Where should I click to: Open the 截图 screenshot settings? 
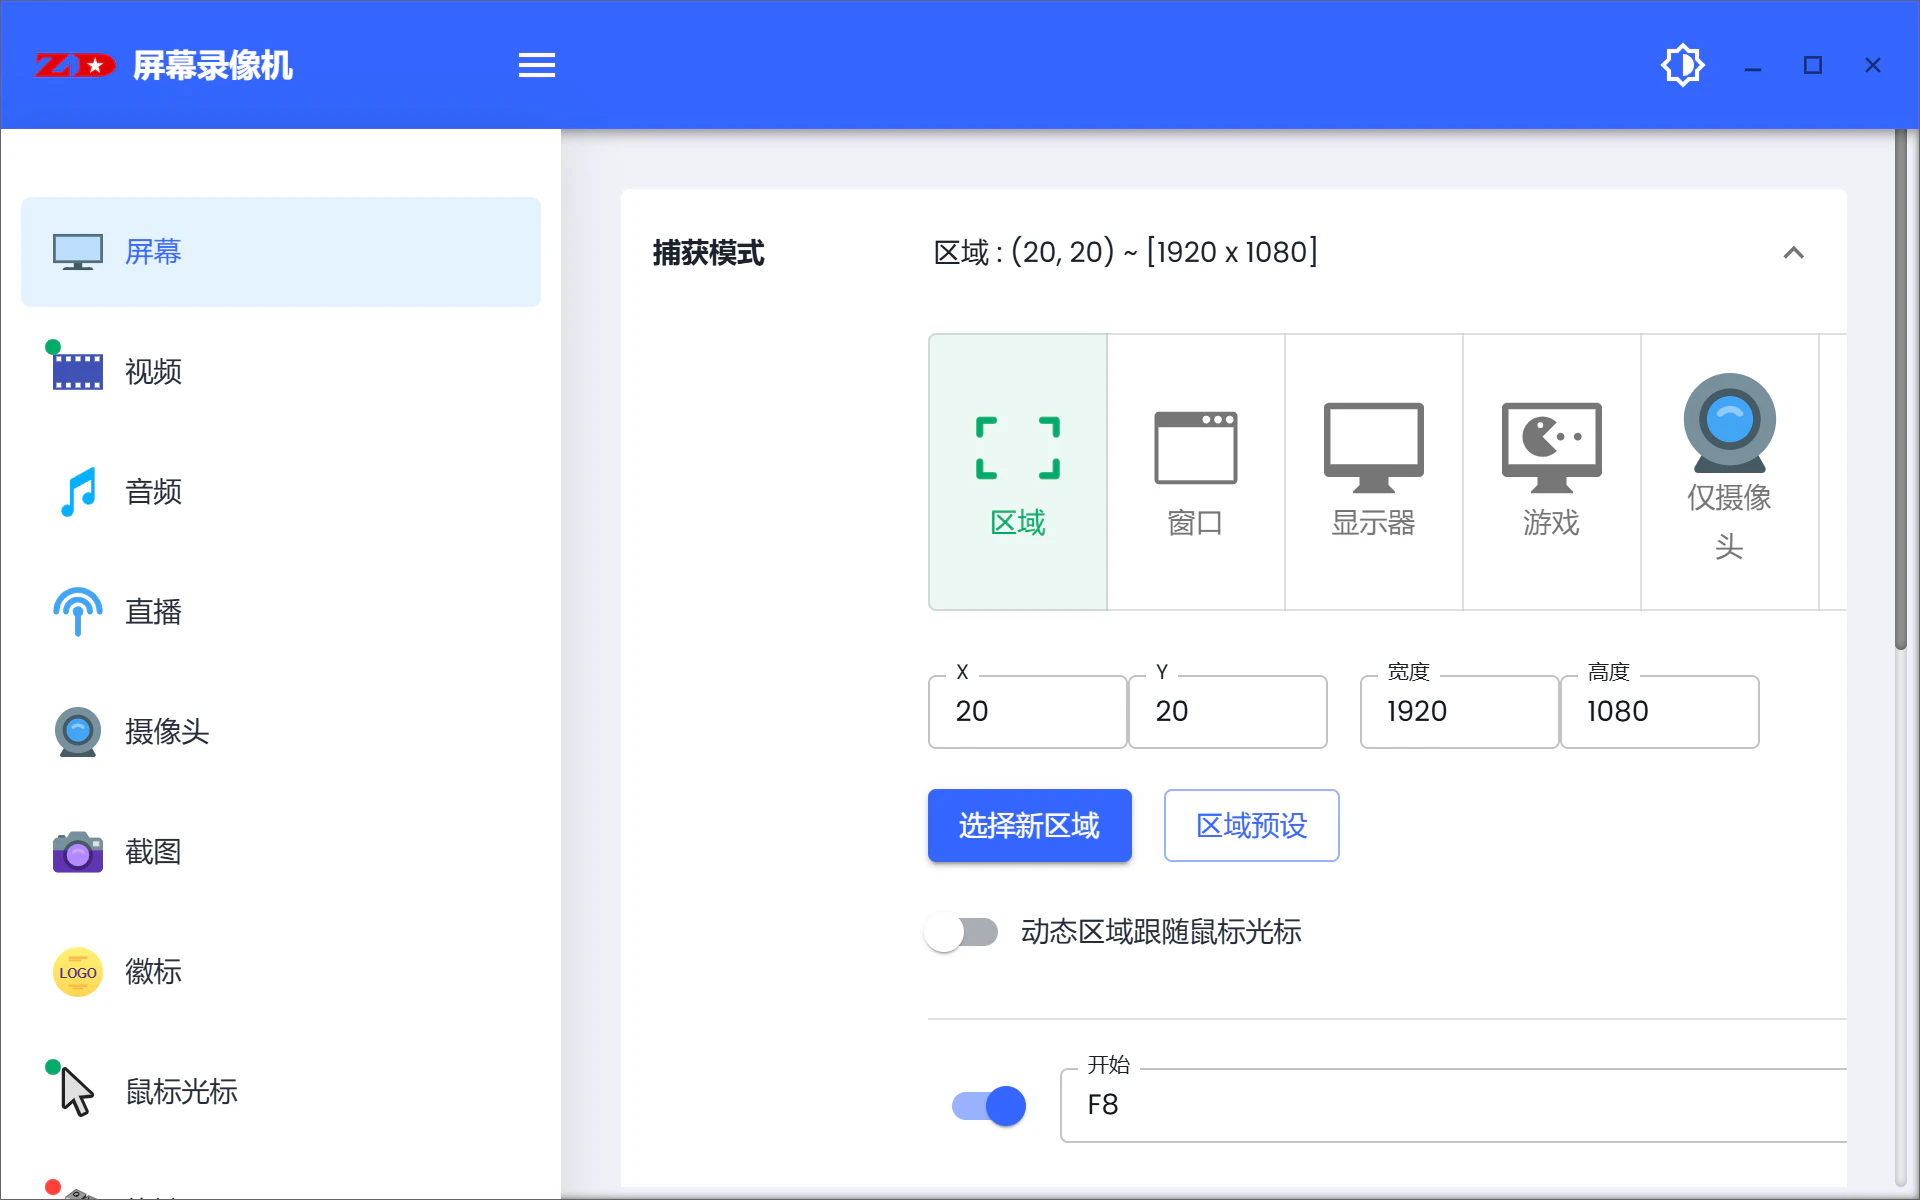coord(153,852)
